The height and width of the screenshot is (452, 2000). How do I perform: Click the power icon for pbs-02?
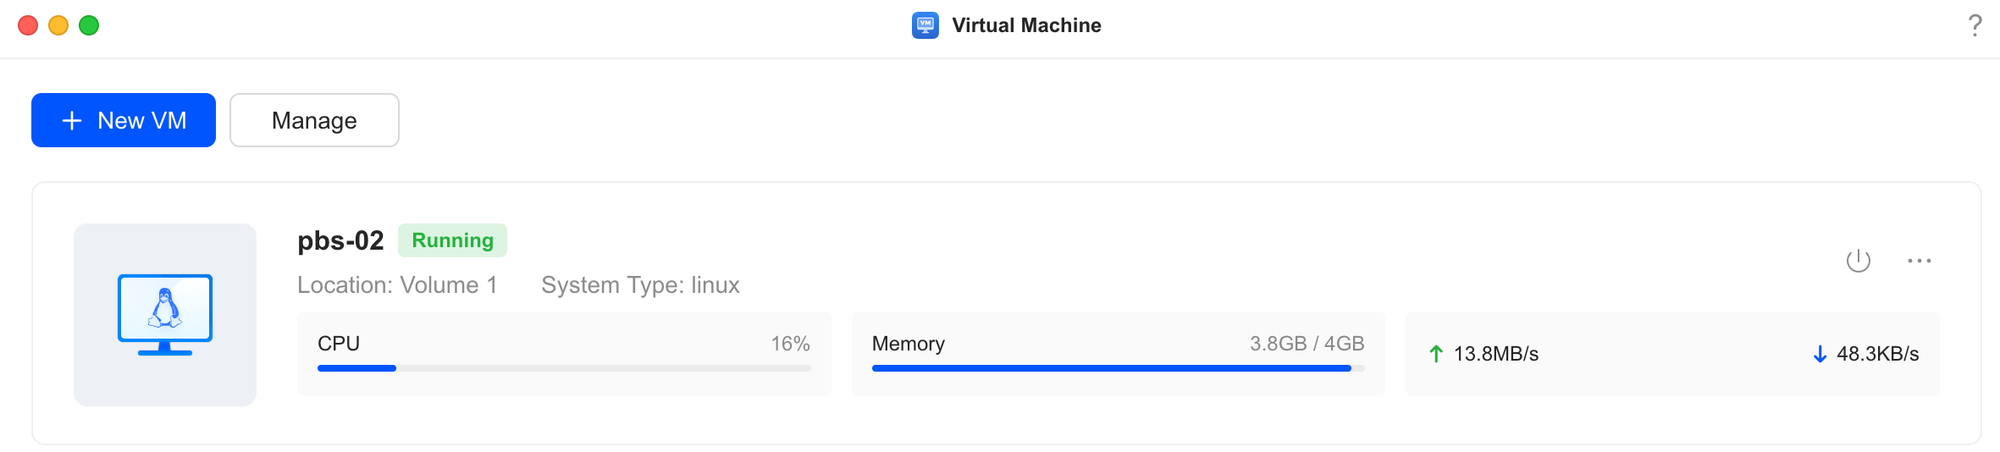pyautogui.click(x=1858, y=261)
